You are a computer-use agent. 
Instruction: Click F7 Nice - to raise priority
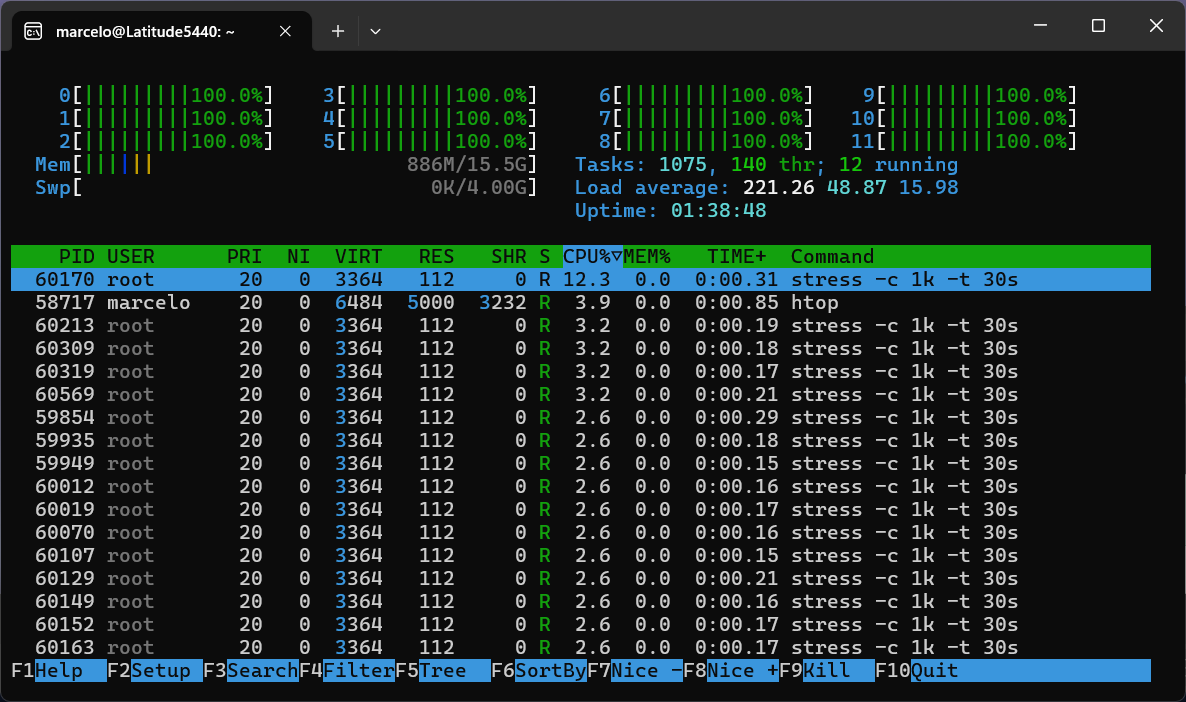coord(646,670)
